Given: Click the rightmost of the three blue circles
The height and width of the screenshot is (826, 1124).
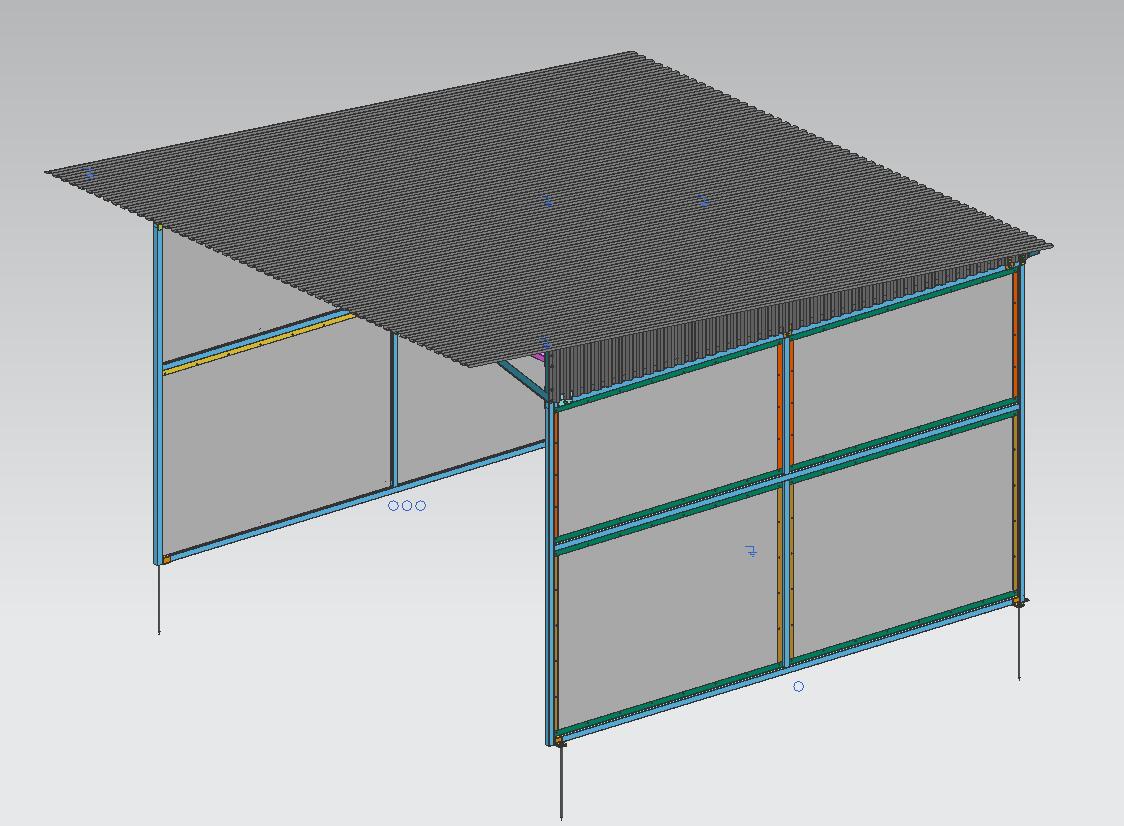Looking at the screenshot, I should [421, 505].
